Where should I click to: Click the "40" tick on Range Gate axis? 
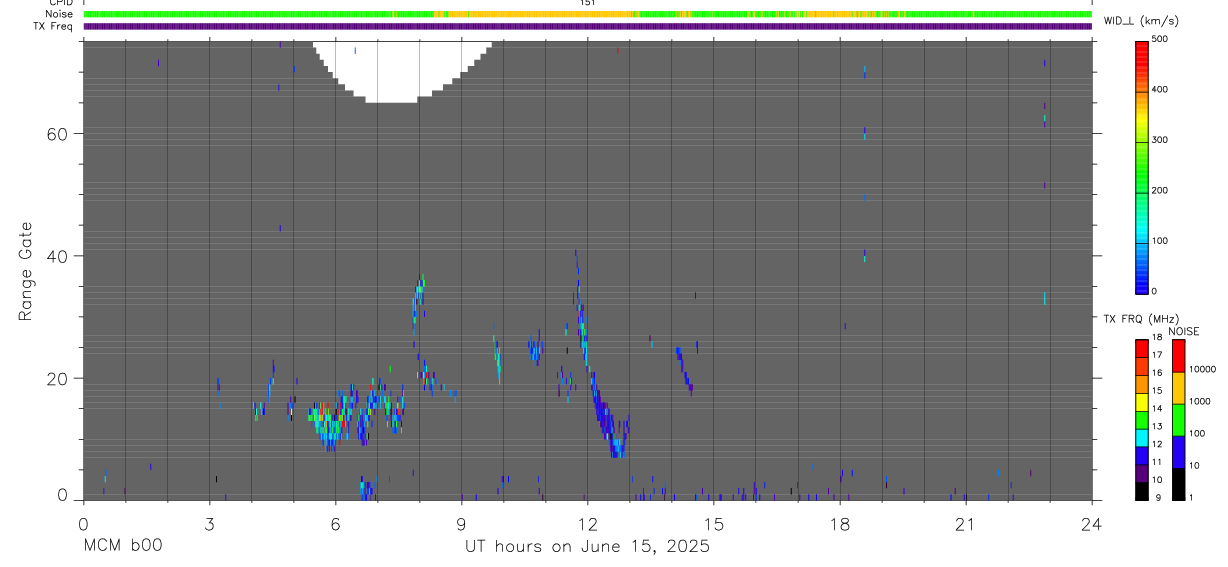tap(57, 256)
